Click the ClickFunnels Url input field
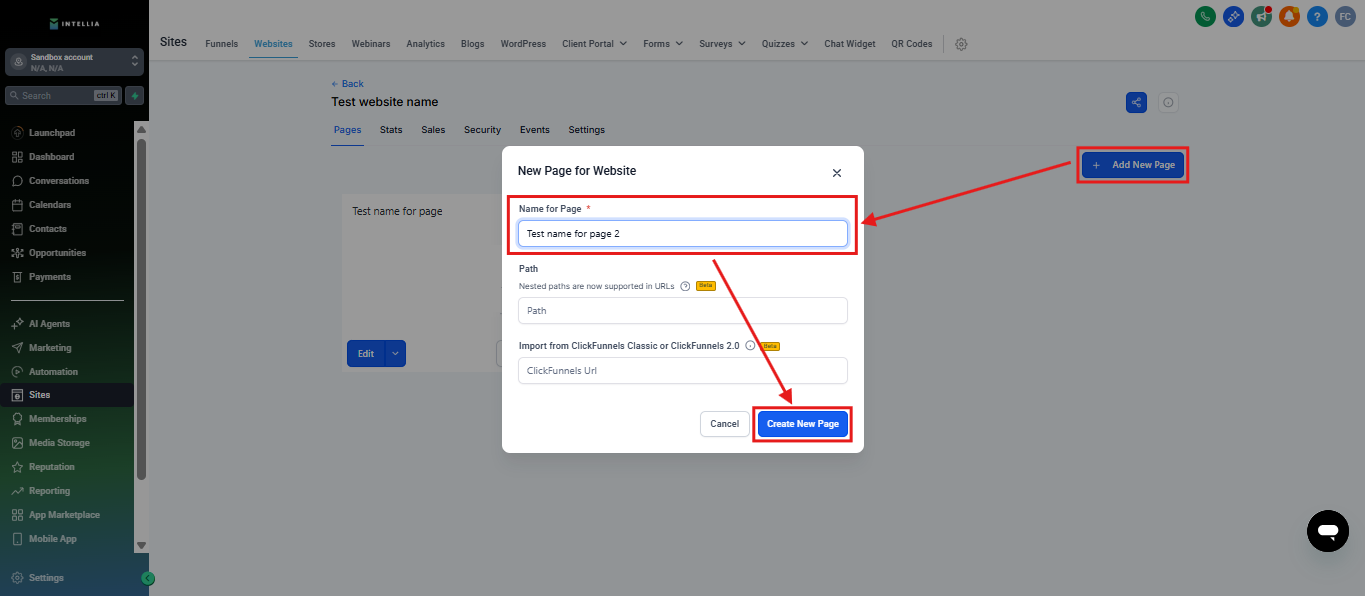Image resolution: width=1365 pixels, height=596 pixels. click(682, 371)
